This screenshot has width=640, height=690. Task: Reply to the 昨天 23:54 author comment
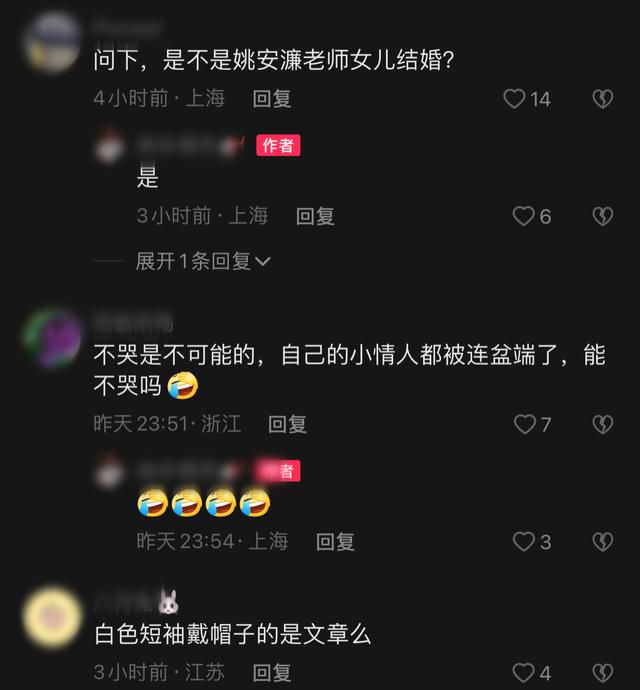click(x=335, y=542)
